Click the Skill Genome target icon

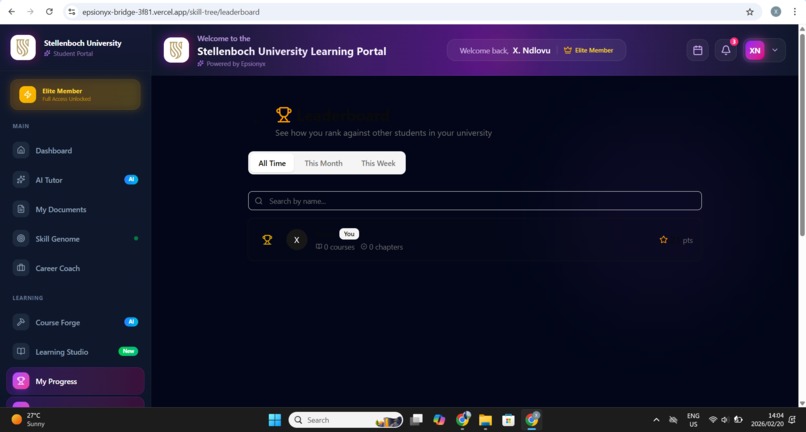(21, 238)
